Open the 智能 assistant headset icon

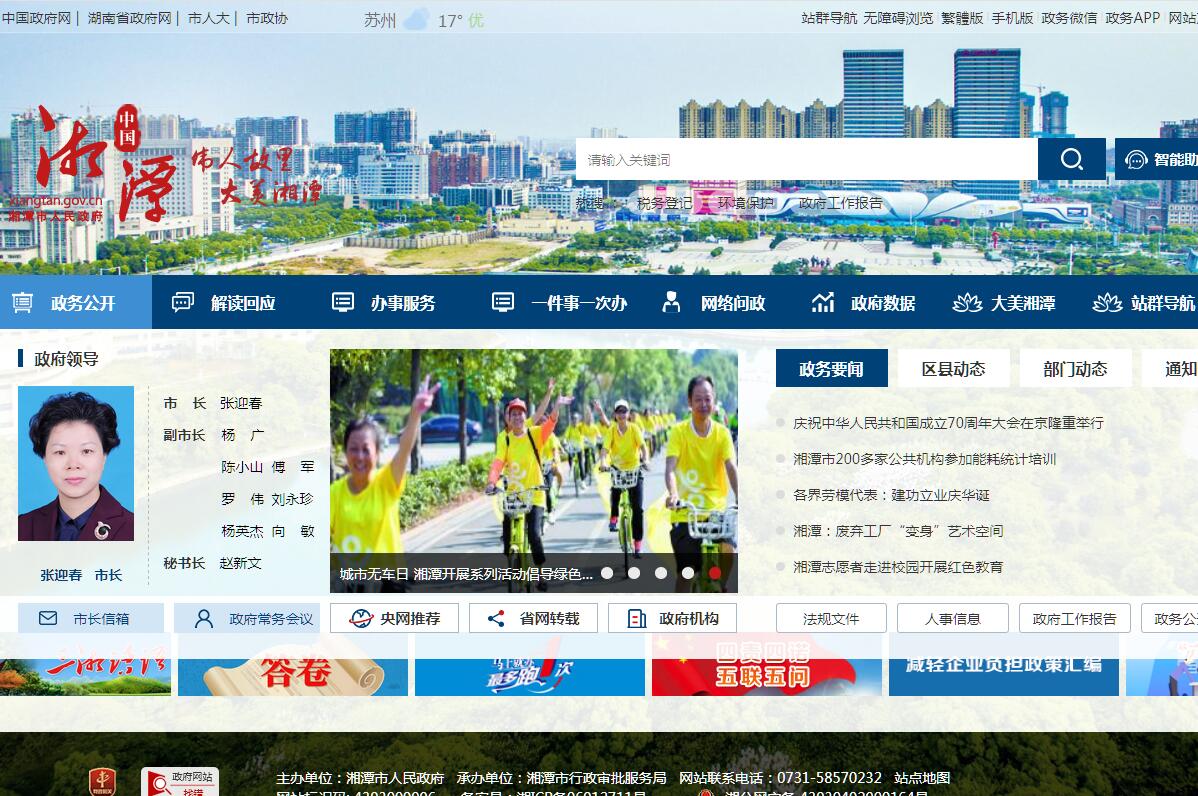[1136, 160]
